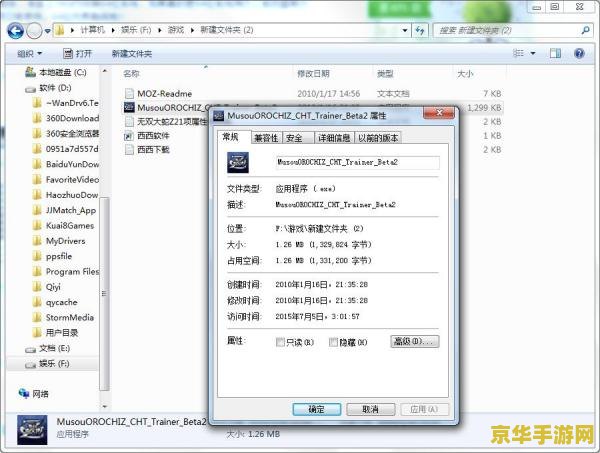
Task: Click the 网络 network icon in sidebar
Action: (27, 393)
